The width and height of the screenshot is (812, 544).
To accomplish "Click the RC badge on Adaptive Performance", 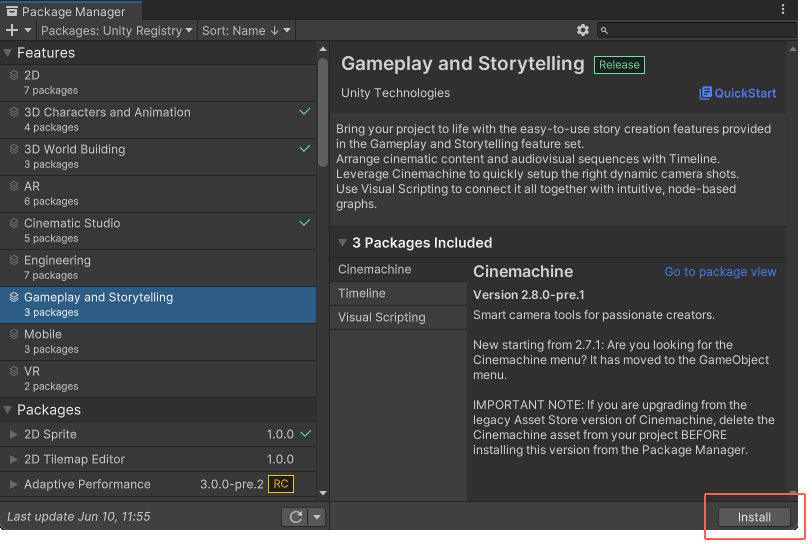I will 281,484.
